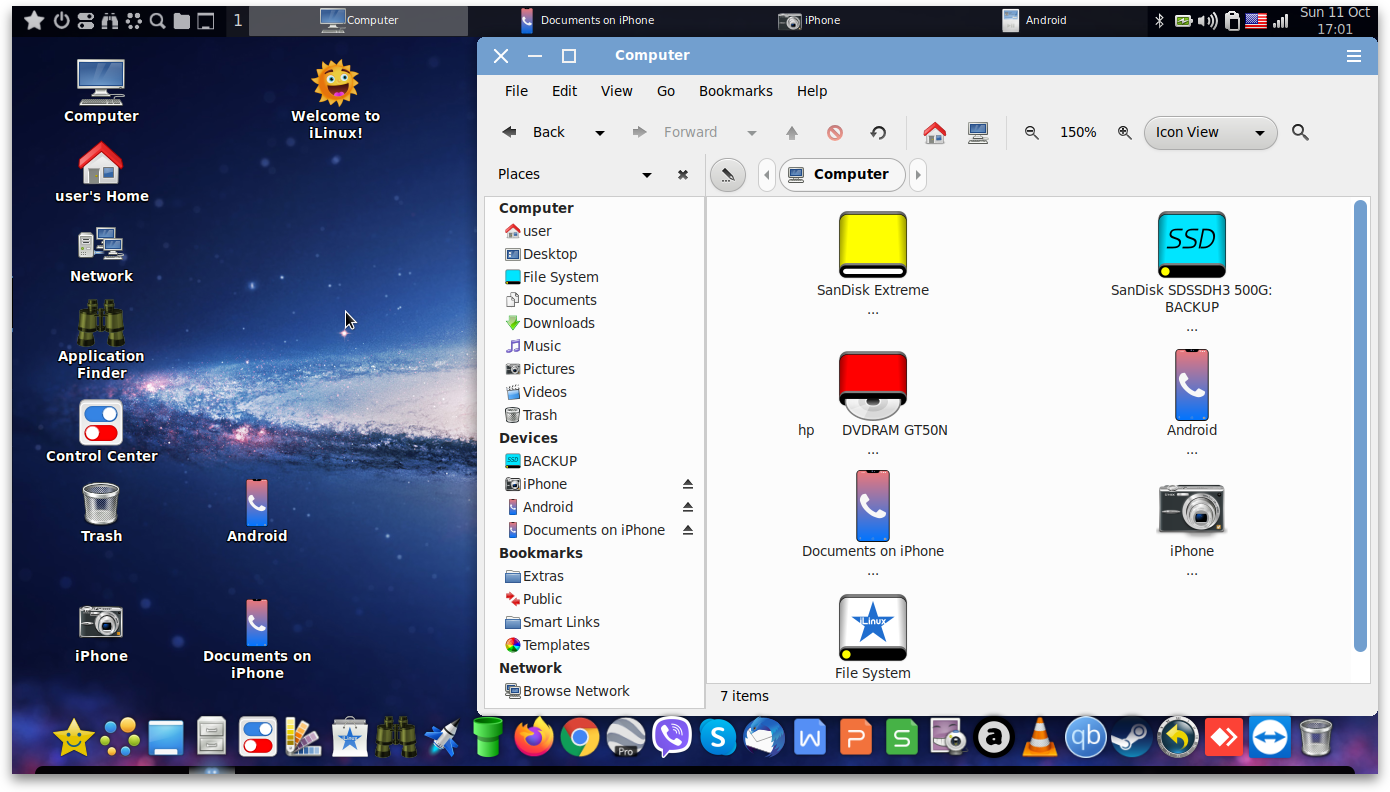Reload the current location
The width and height of the screenshot is (1390, 792).
(878, 132)
